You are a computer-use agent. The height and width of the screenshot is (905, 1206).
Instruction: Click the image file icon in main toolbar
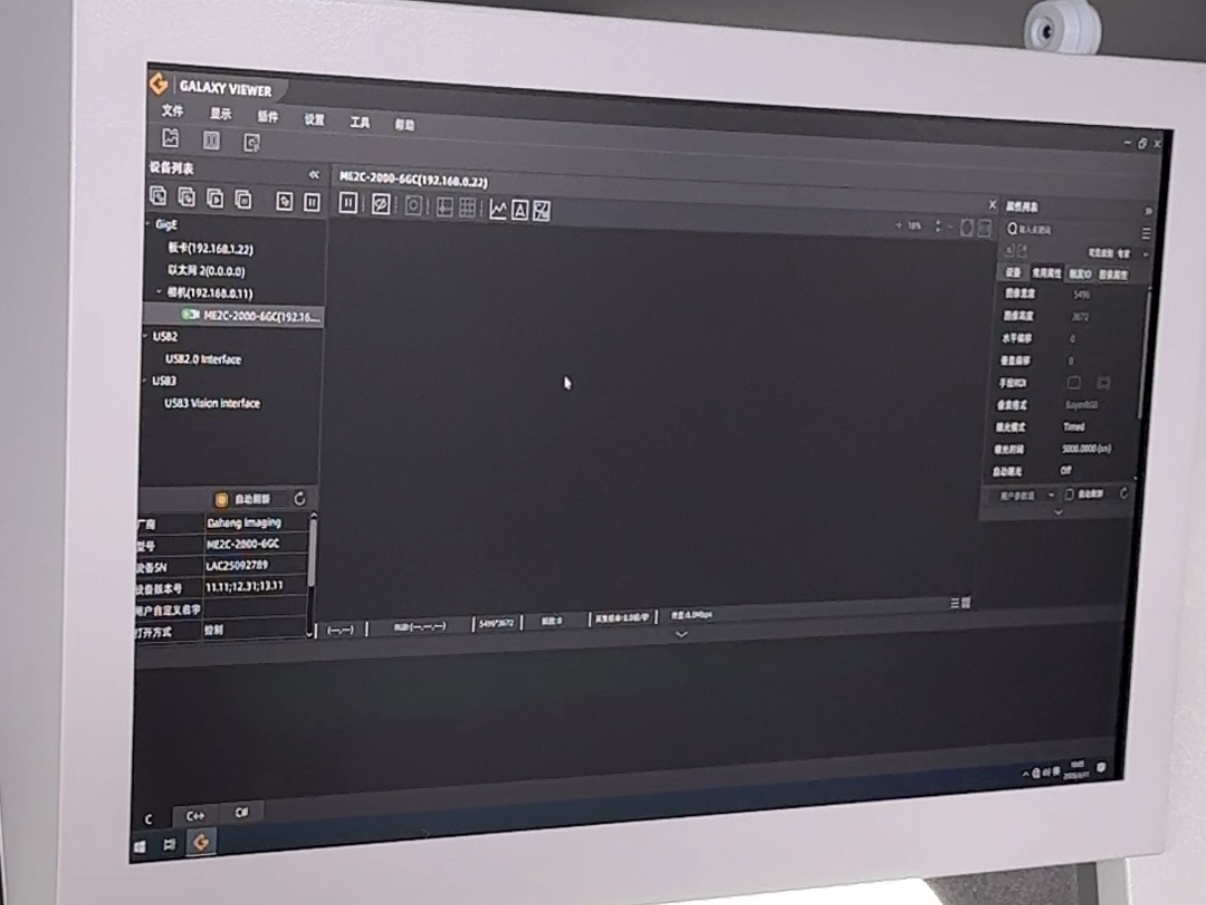[x=171, y=138]
